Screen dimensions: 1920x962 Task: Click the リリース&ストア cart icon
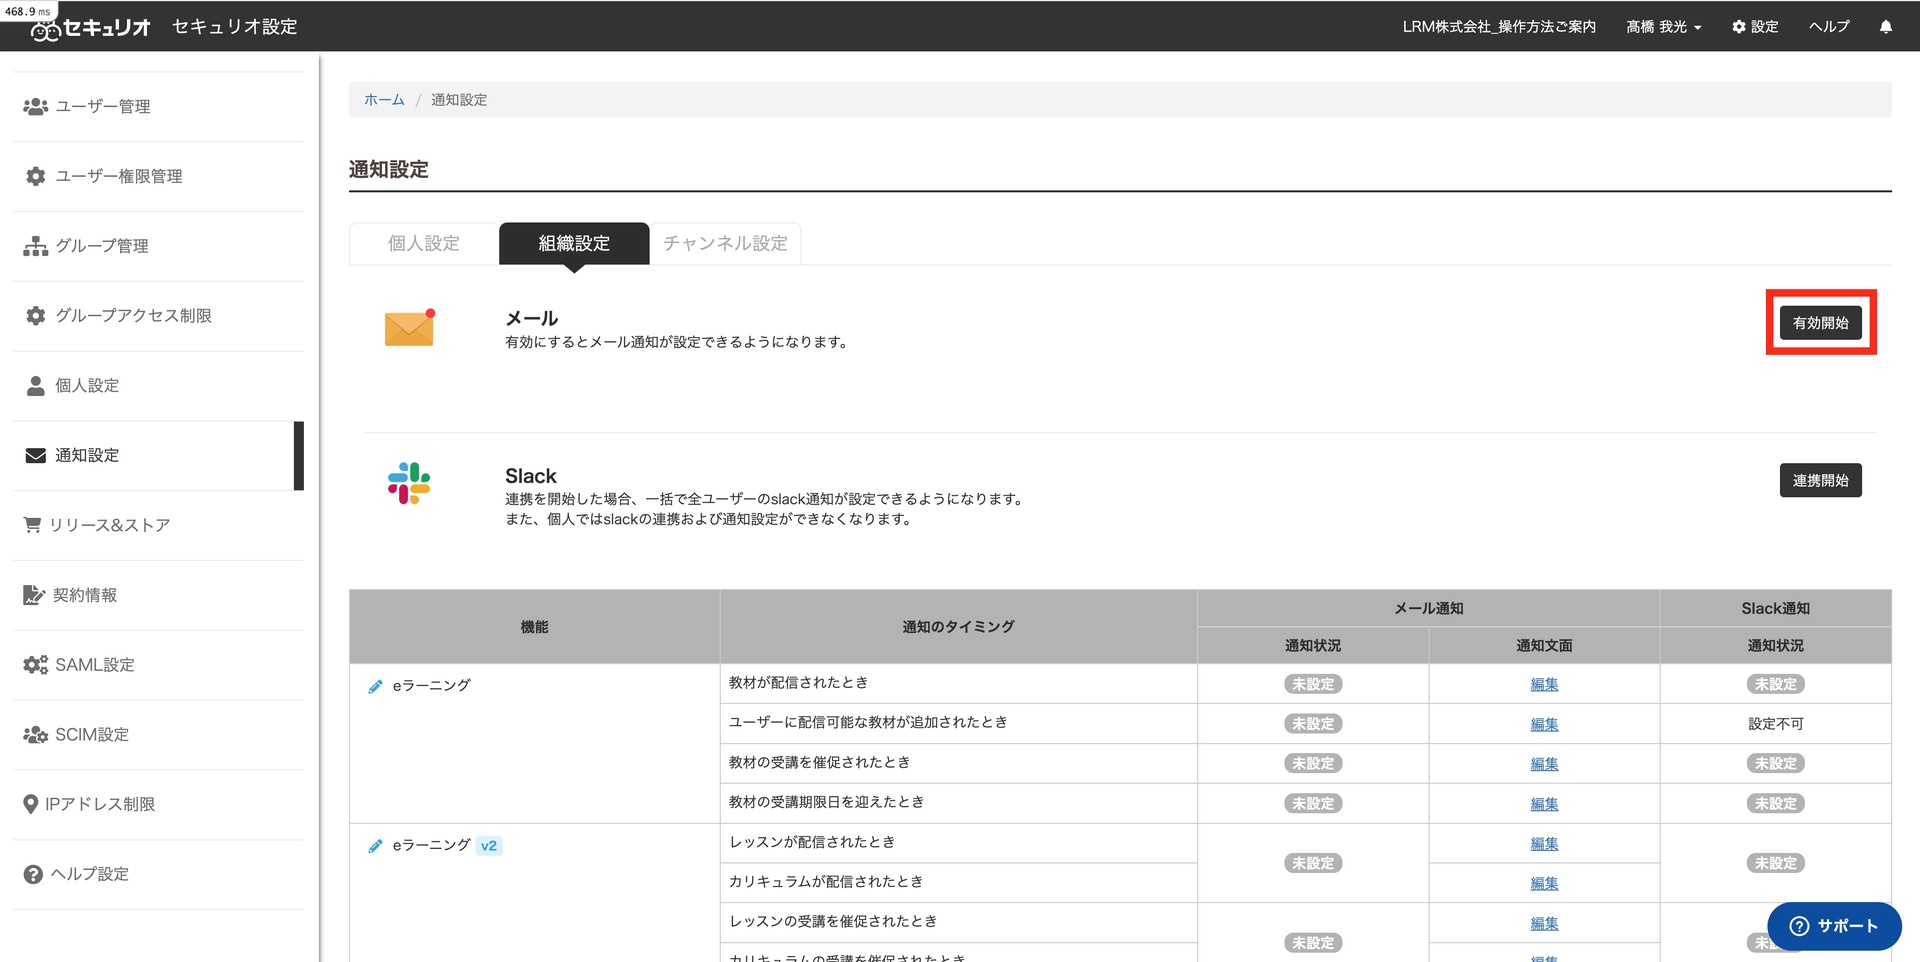click(32, 525)
